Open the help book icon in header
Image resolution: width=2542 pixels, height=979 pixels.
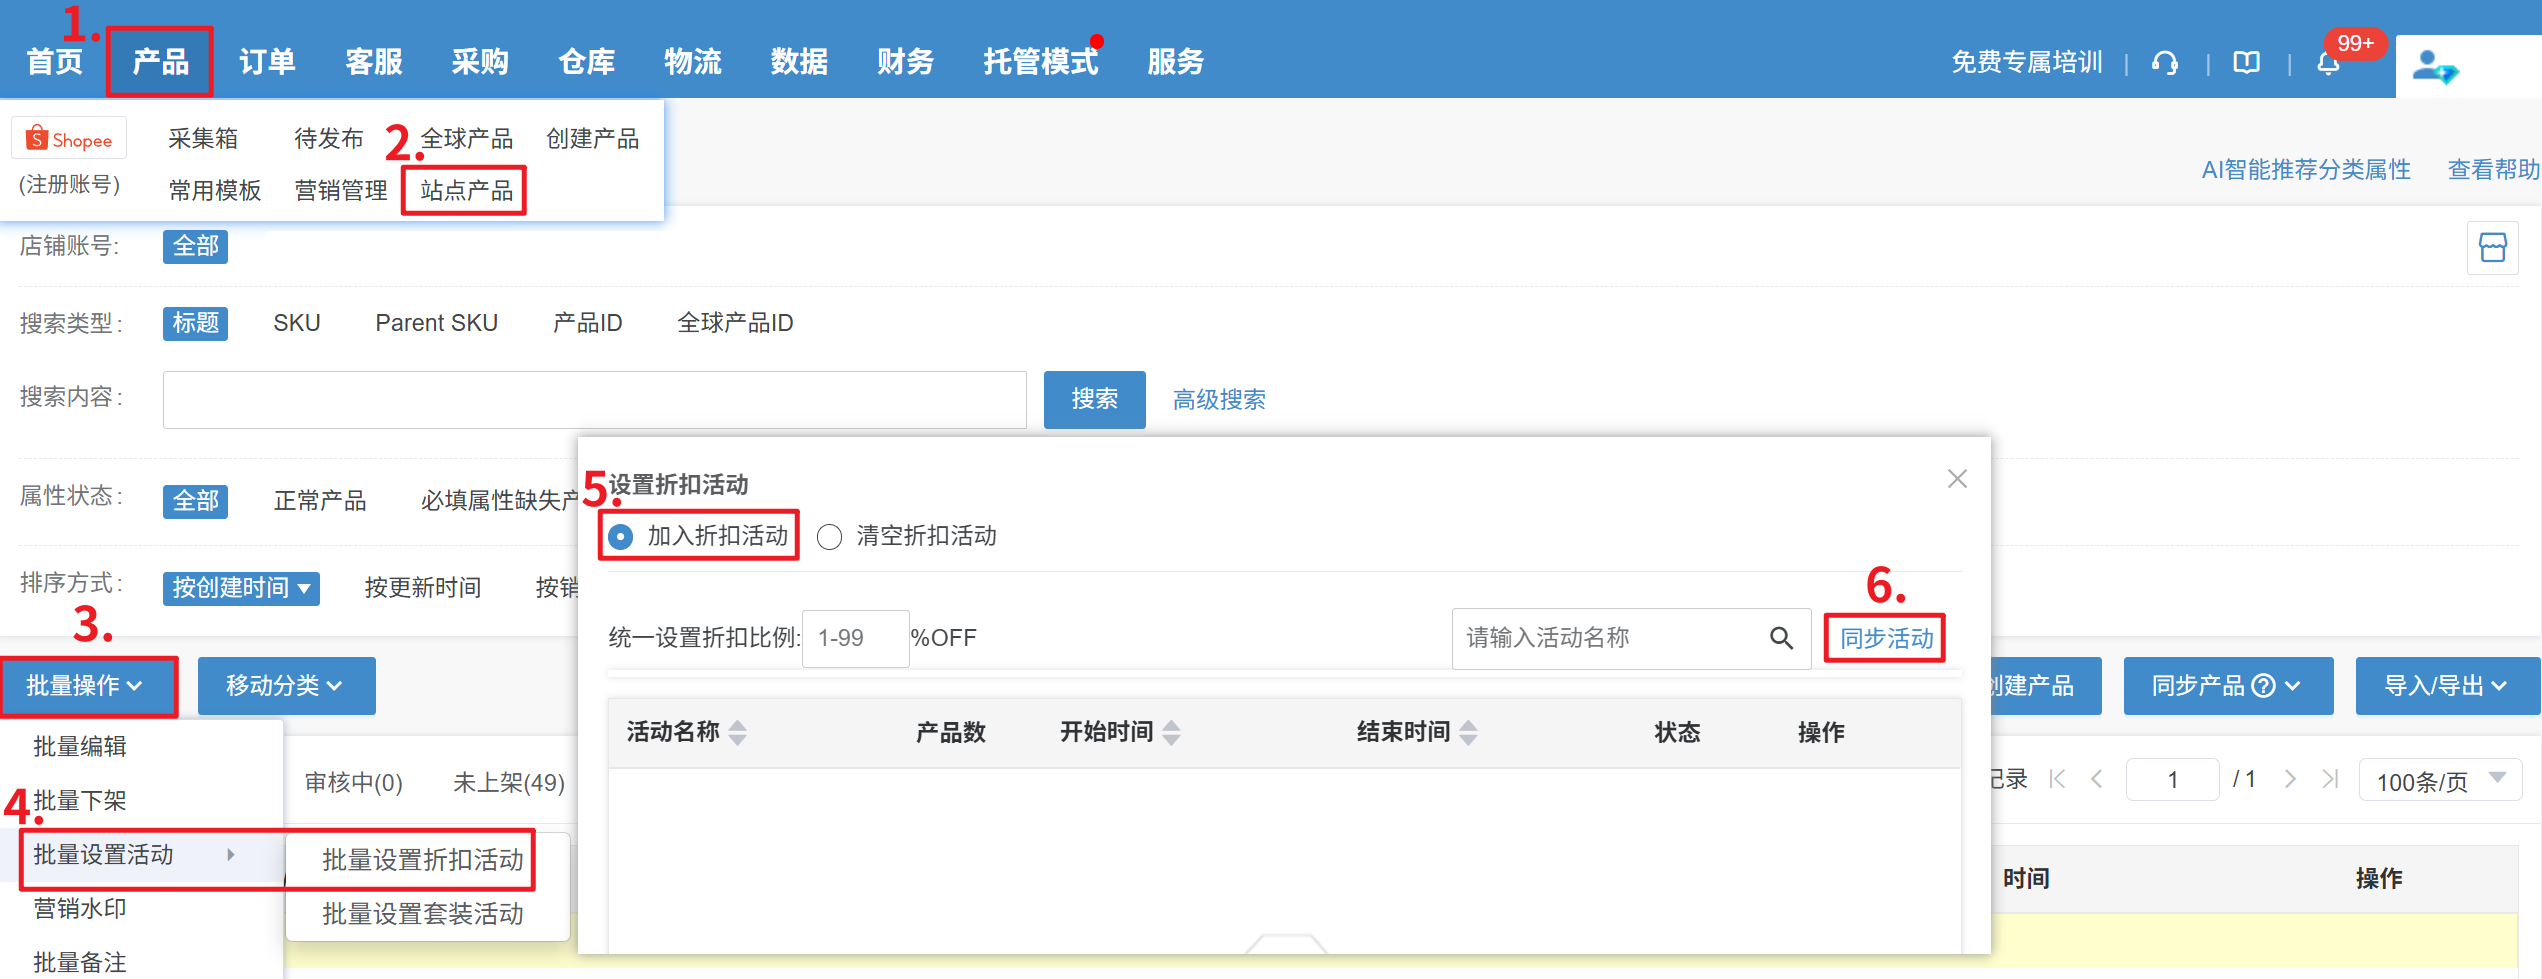(2246, 63)
